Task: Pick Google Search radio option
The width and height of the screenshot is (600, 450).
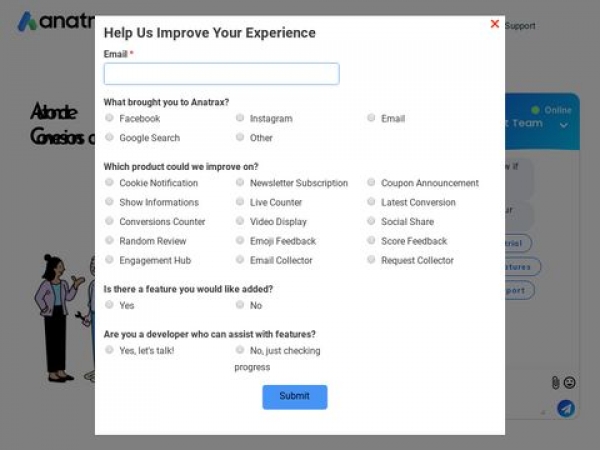Action: (109, 137)
